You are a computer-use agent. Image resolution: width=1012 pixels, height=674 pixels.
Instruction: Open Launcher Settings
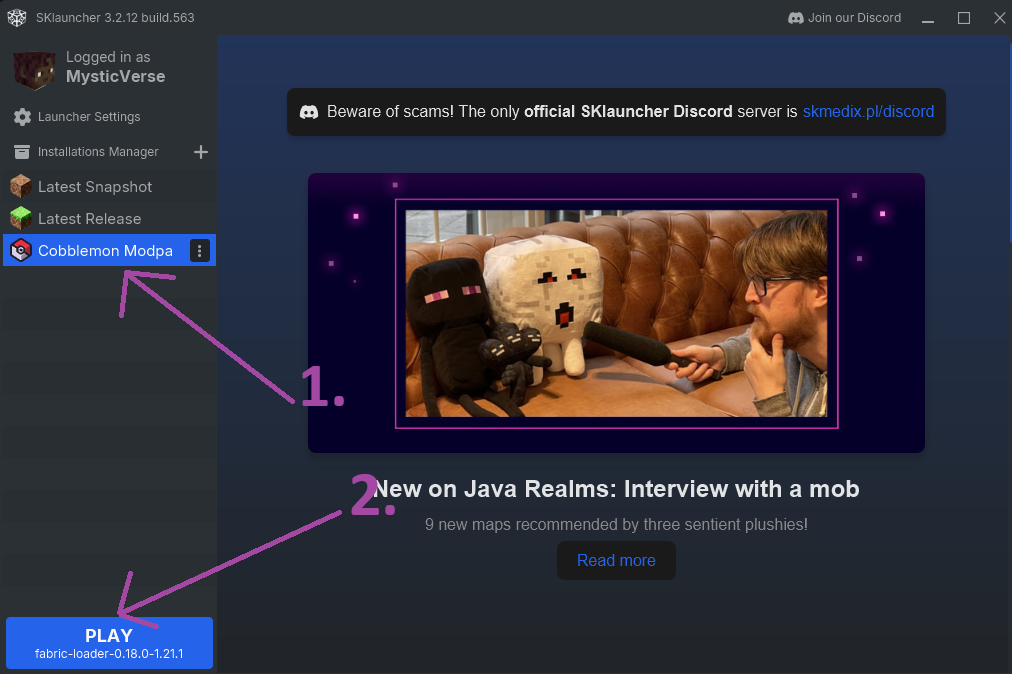click(x=89, y=117)
